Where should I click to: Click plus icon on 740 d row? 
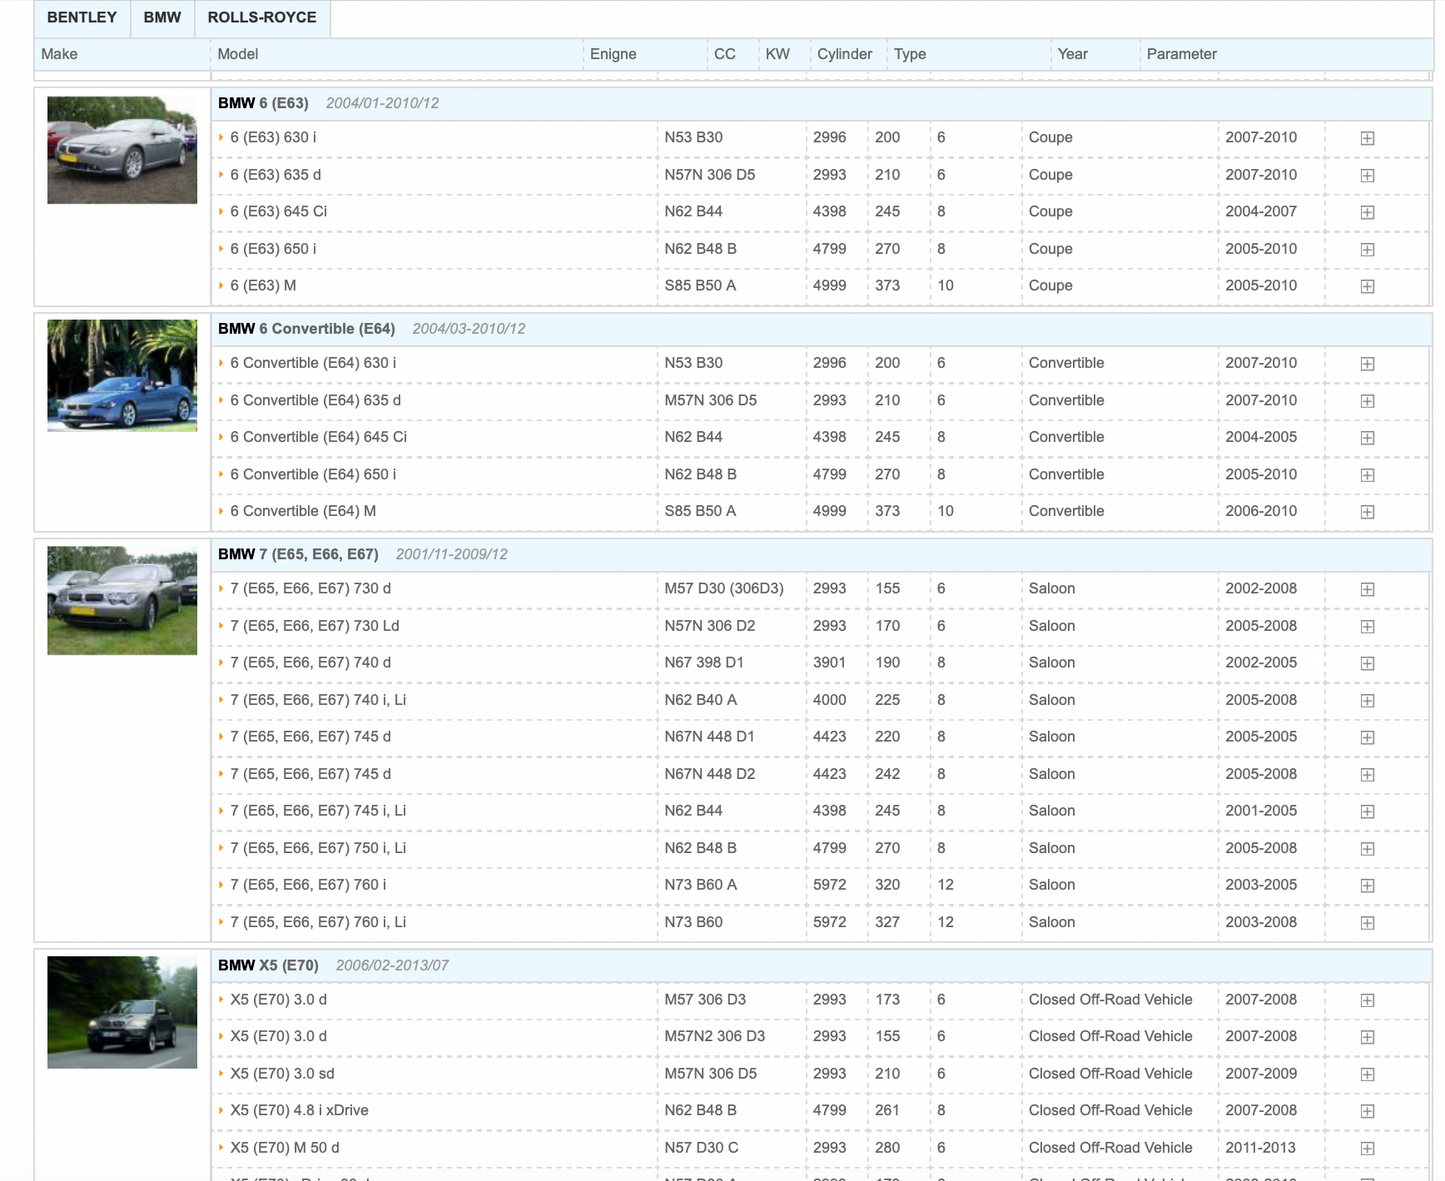click(1367, 663)
